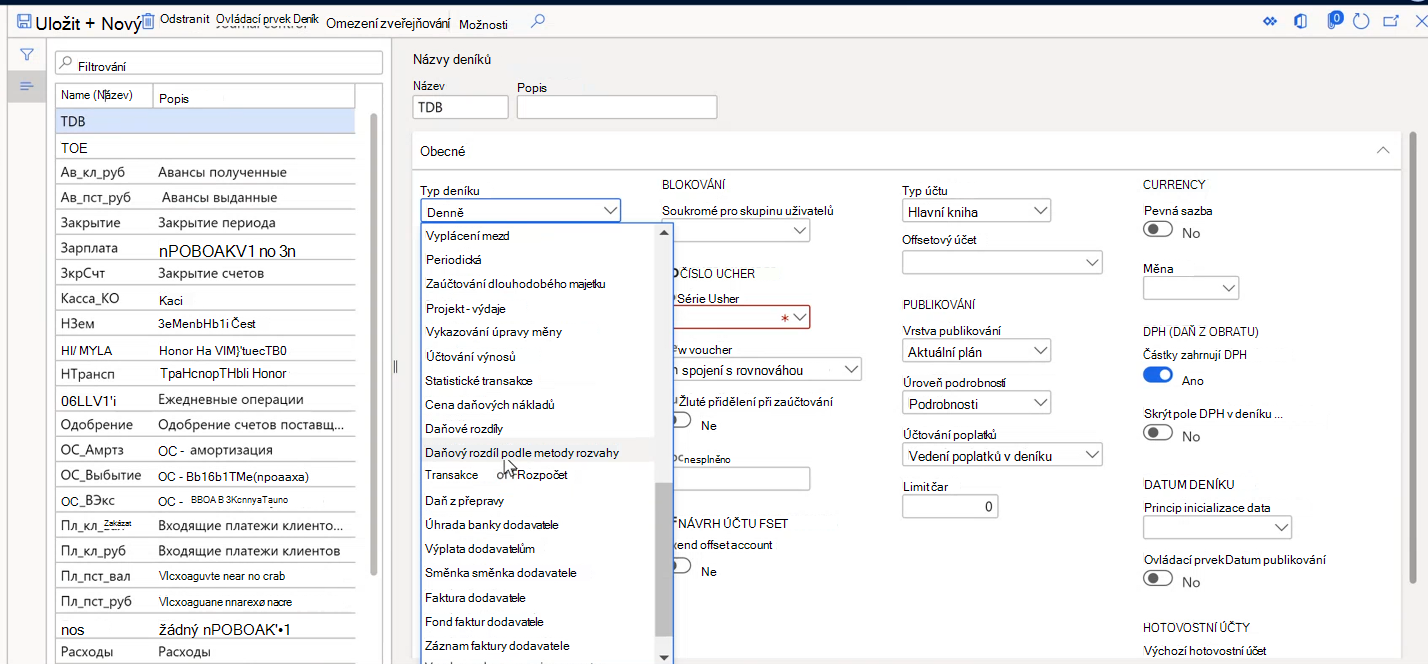Toggle Skrýt pole DPH v deníku switch

[x=1158, y=433]
